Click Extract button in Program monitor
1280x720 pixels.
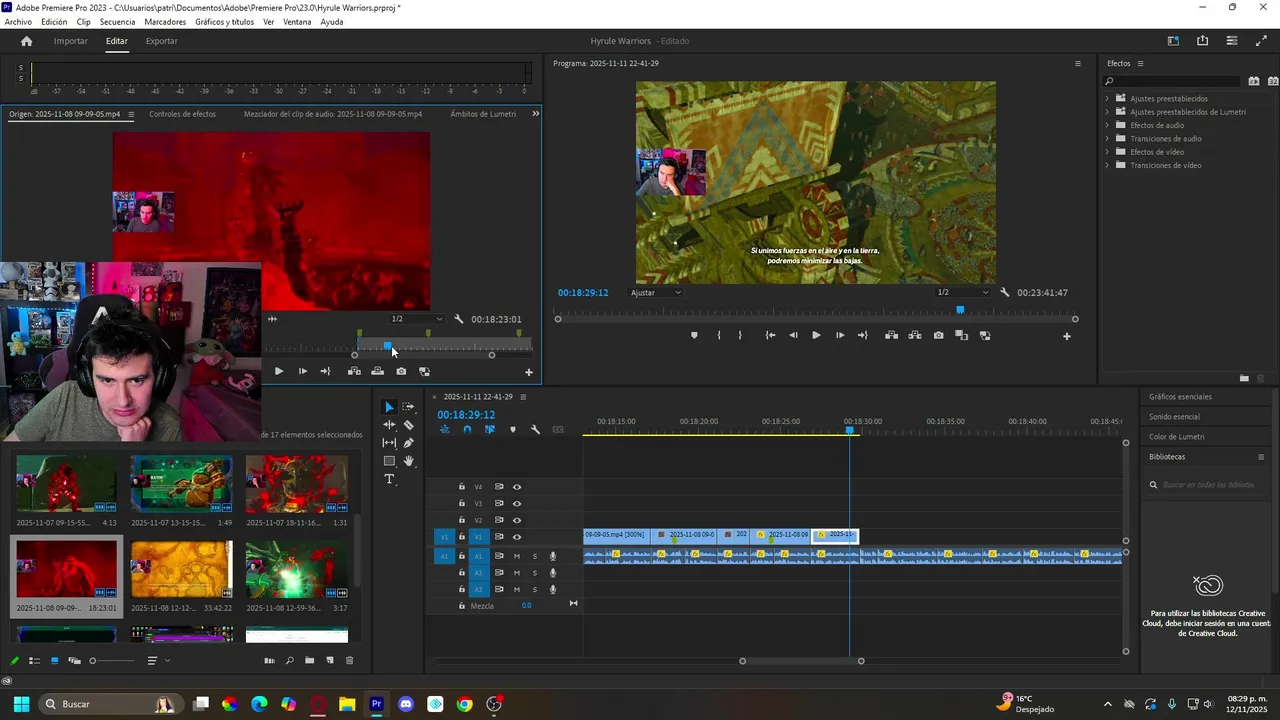(914, 336)
